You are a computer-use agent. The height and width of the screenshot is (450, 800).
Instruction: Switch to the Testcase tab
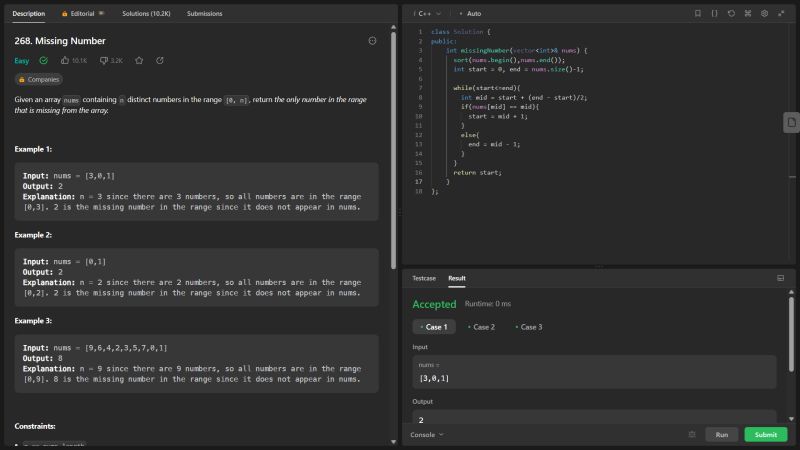pyautogui.click(x=424, y=278)
